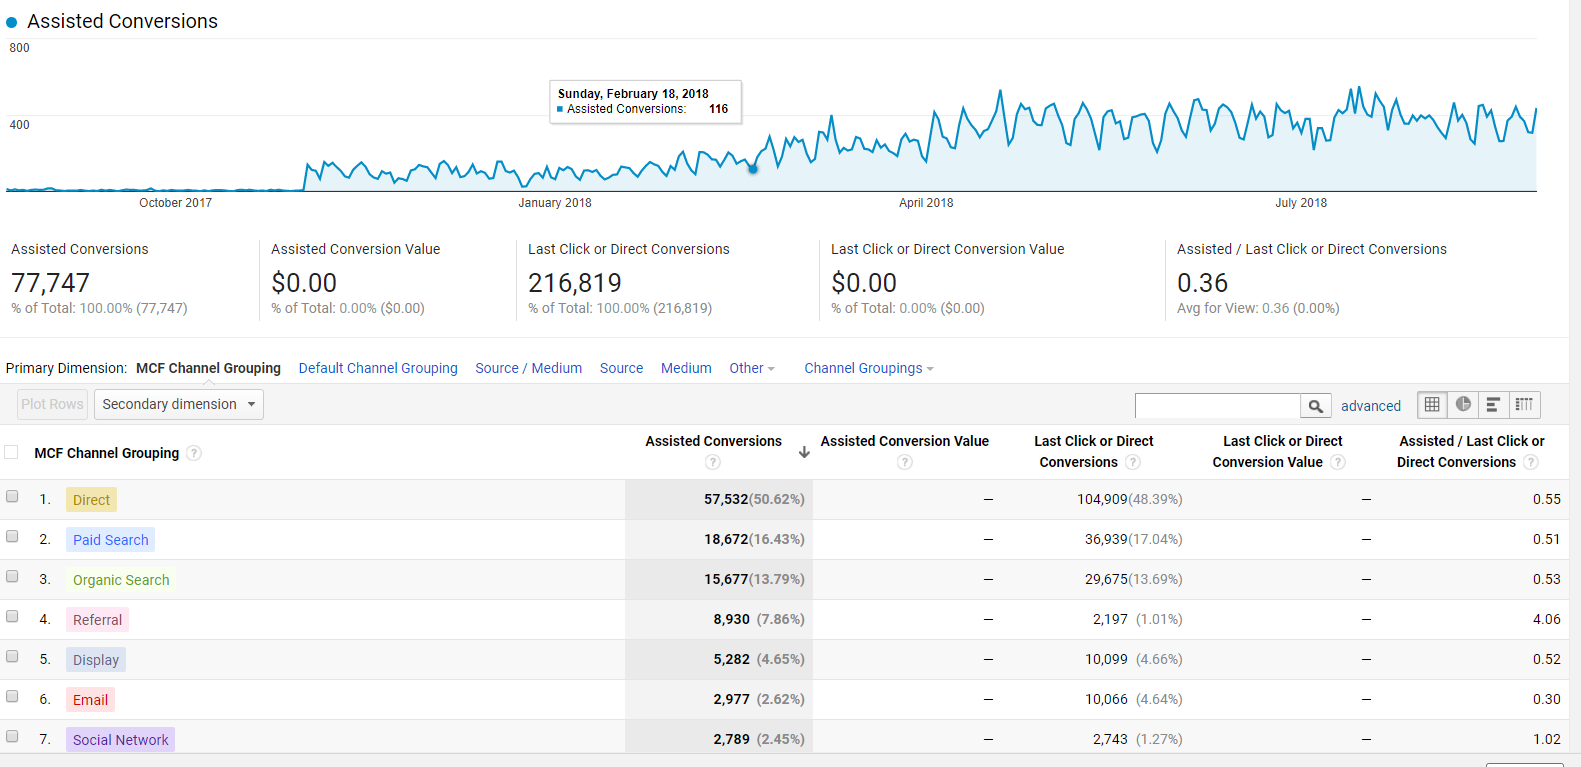Switch to data table view icon

pos(1432,405)
